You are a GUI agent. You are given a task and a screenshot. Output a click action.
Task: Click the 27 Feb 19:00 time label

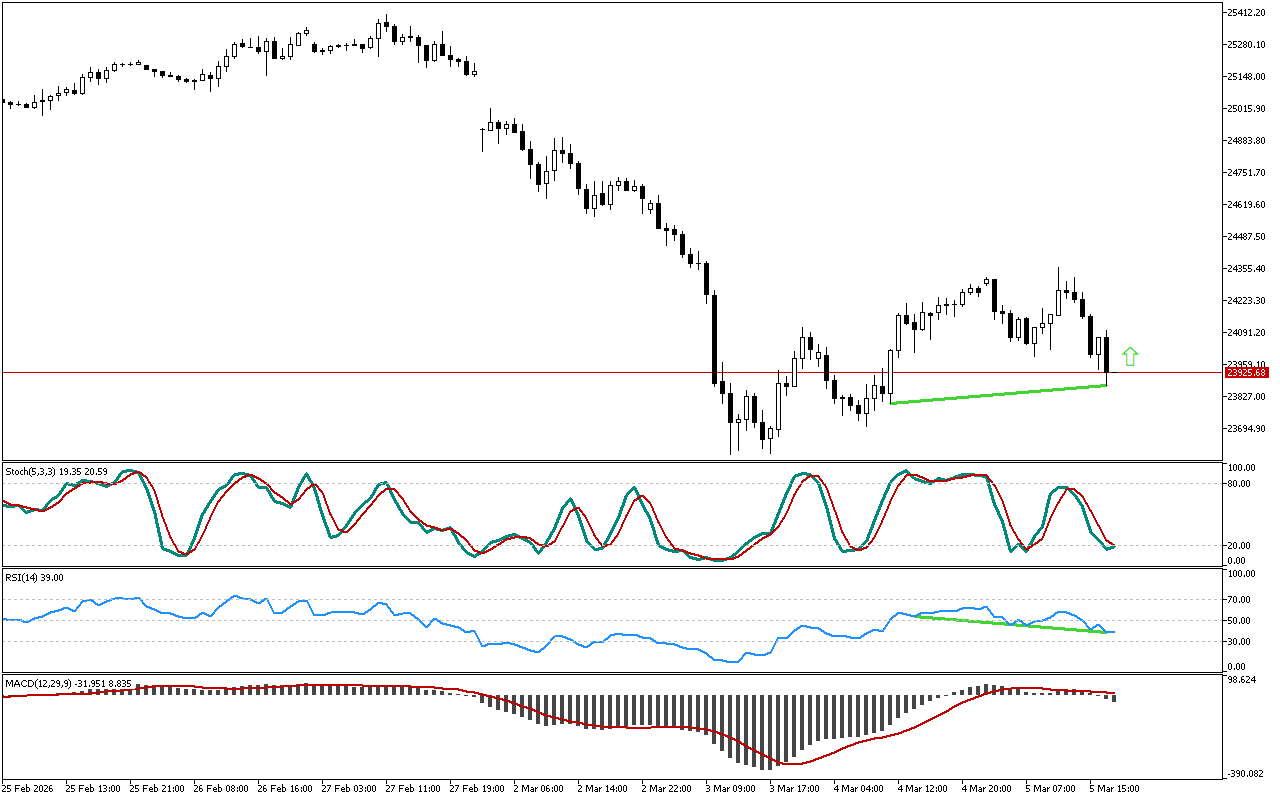pyautogui.click(x=476, y=789)
